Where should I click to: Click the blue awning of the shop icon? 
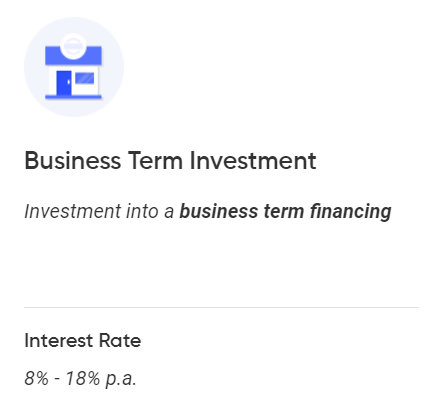pyautogui.click(x=73, y=56)
